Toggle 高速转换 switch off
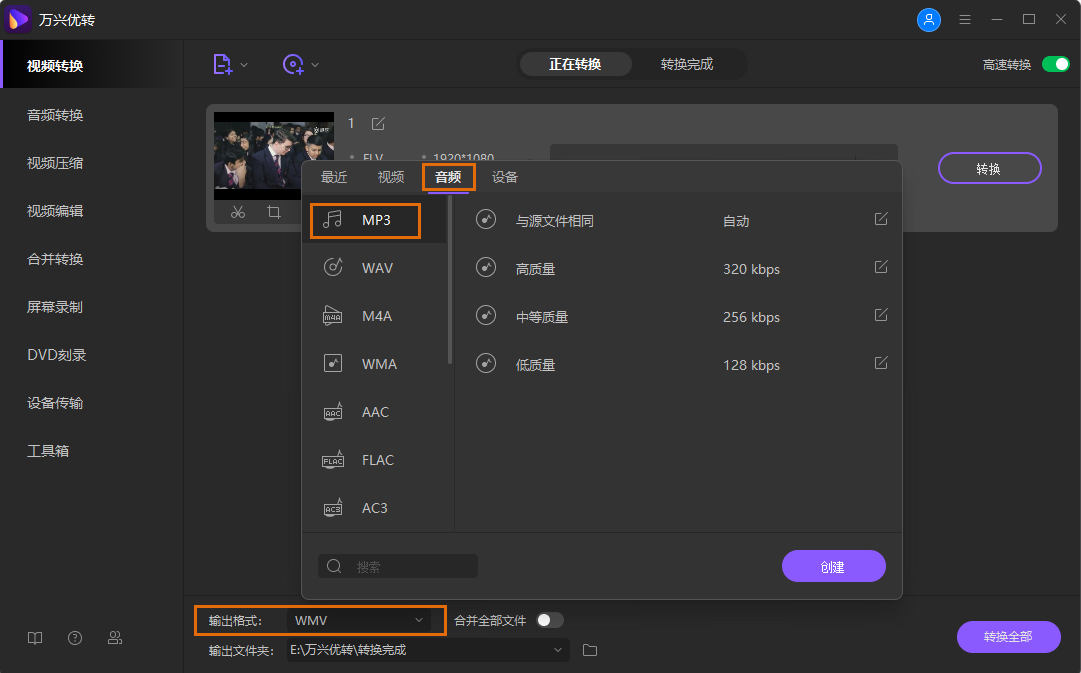 (1055, 62)
